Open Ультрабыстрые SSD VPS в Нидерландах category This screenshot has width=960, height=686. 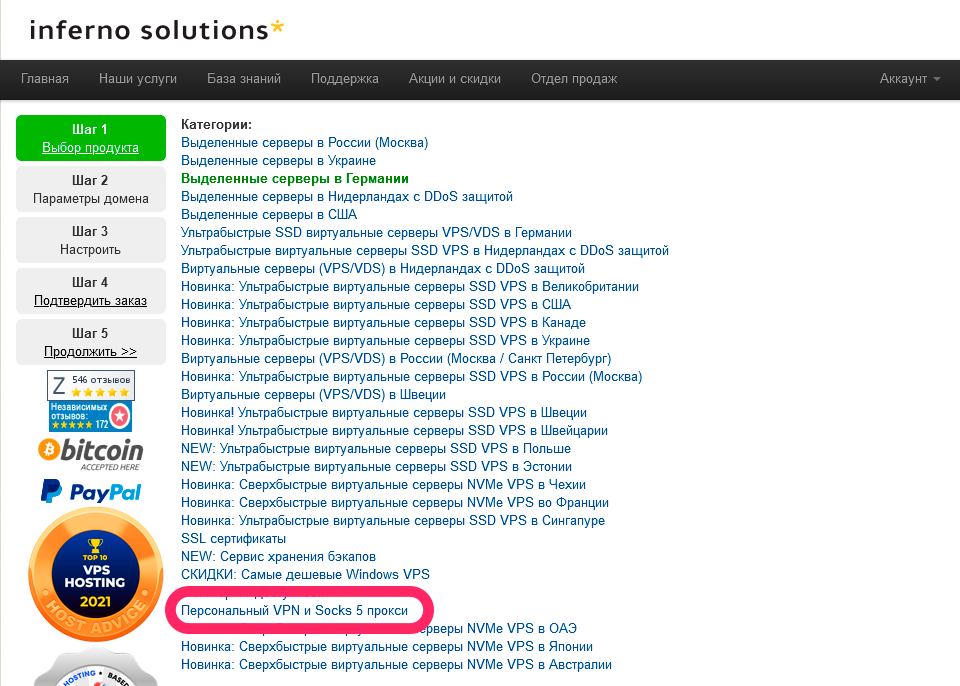[425, 251]
